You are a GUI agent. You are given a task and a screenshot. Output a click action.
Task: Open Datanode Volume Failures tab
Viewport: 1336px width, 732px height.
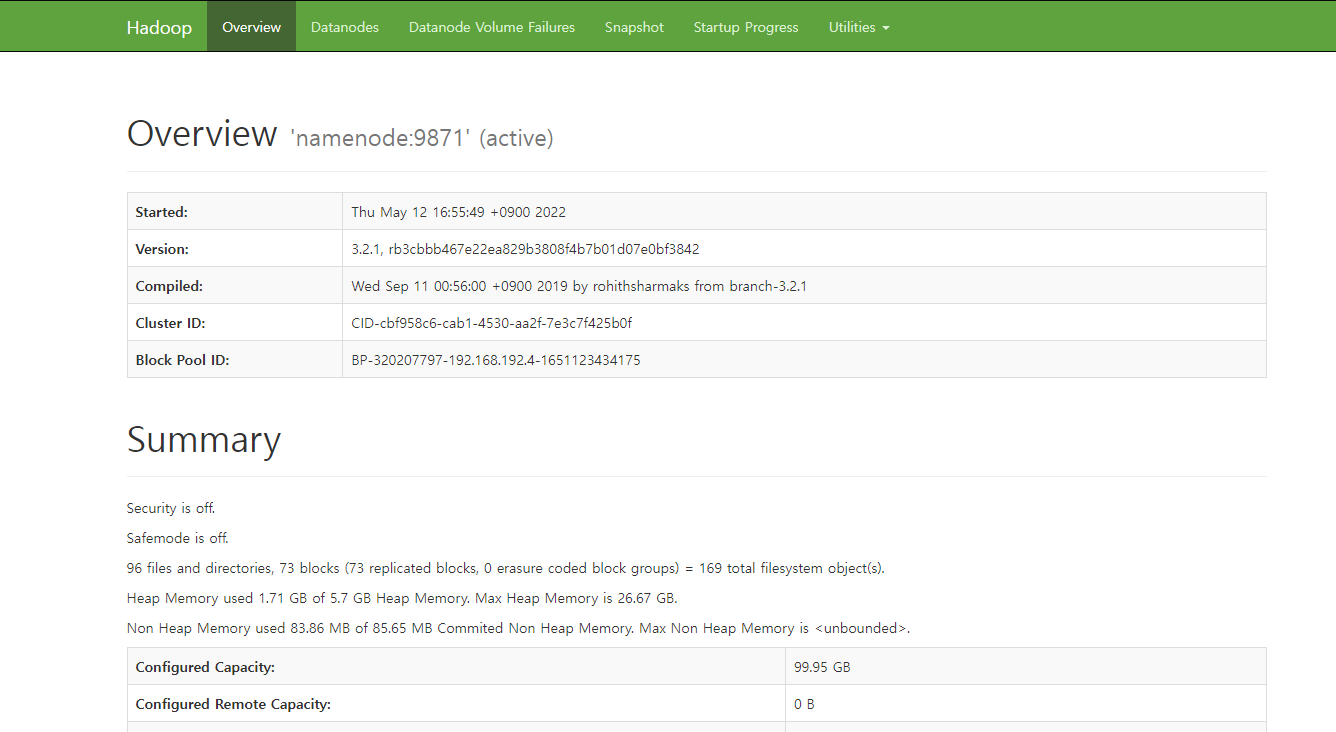[x=492, y=27]
